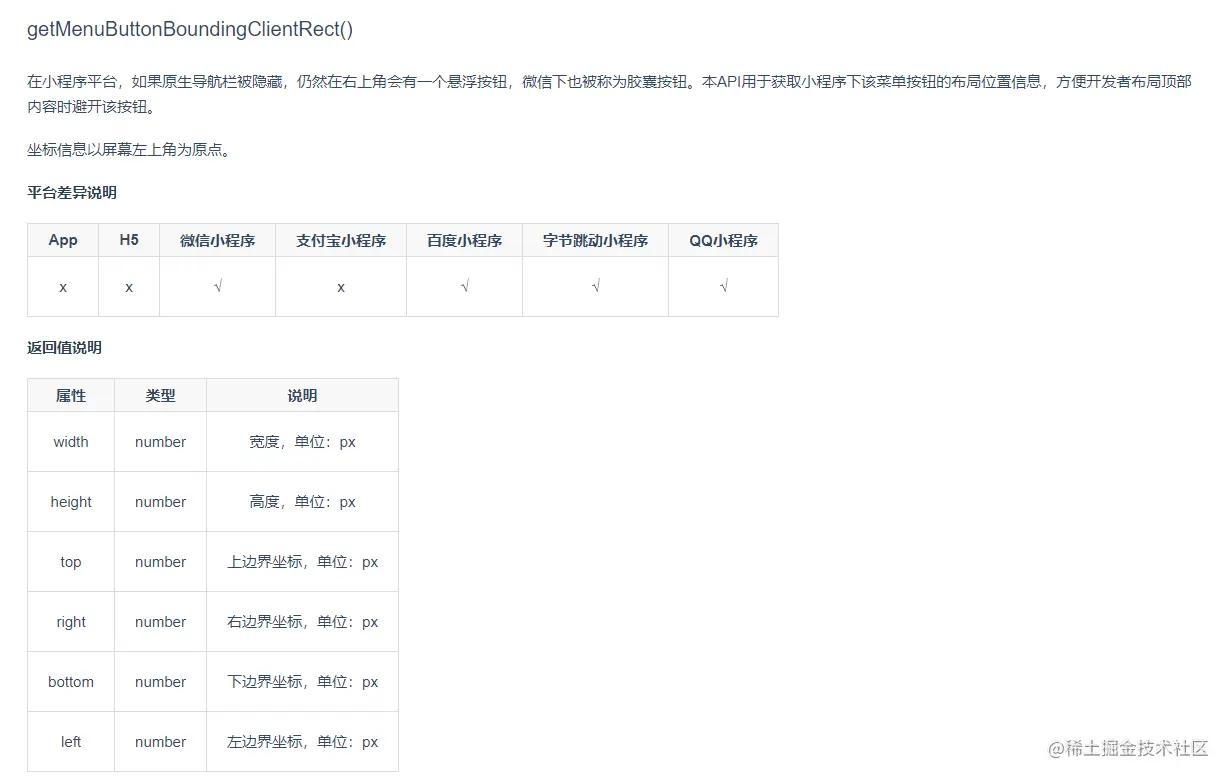Screen dimensions: 1231x781
Task: Click the x cell under App
Action: (63, 287)
